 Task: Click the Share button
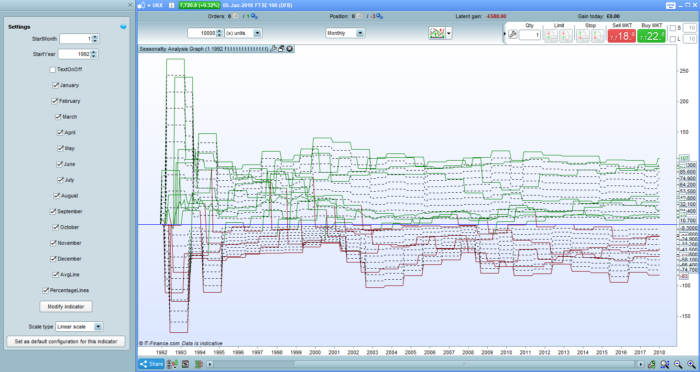coord(151,364)
